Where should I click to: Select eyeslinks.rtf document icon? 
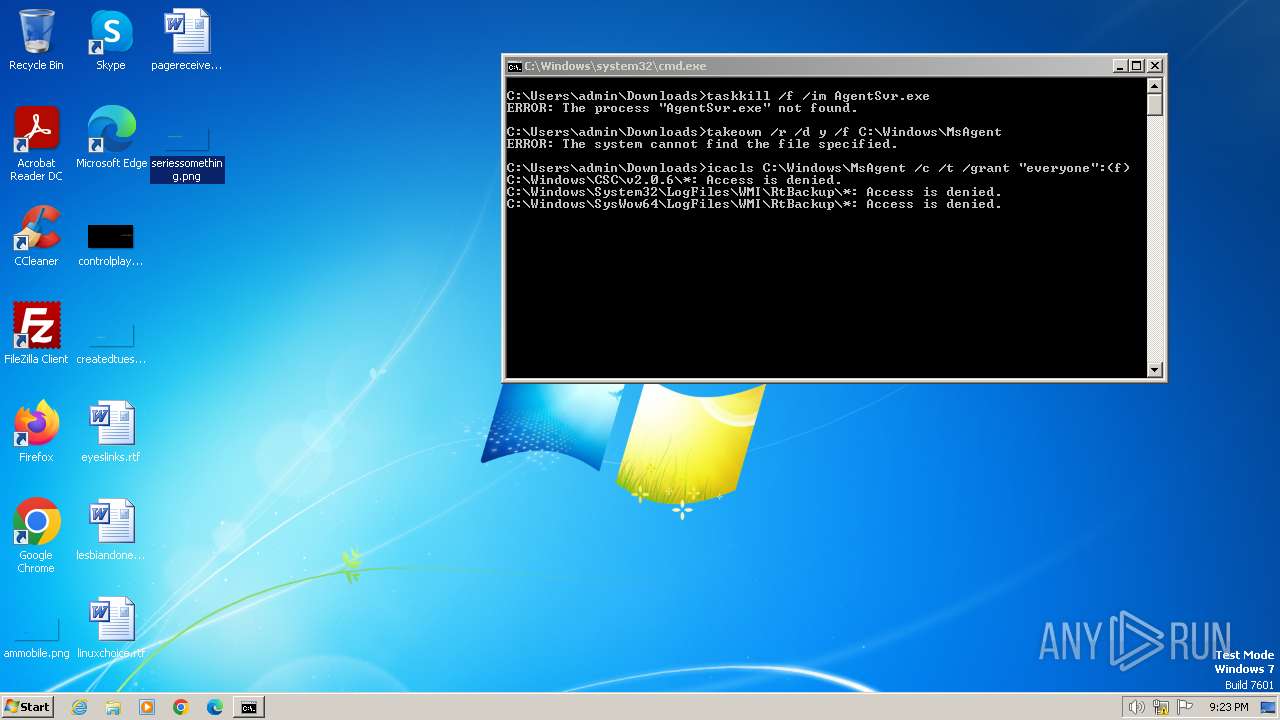coord(110,432)
